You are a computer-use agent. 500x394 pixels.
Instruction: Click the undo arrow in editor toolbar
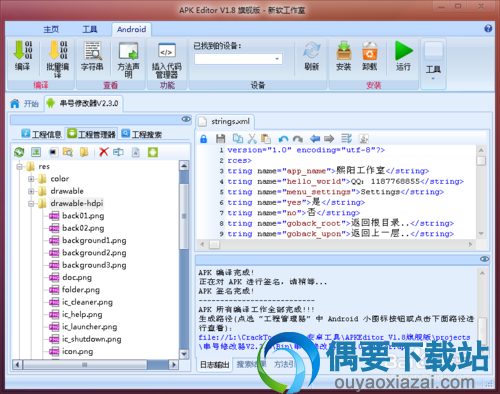pyautogui.click(x=283, y=139)
